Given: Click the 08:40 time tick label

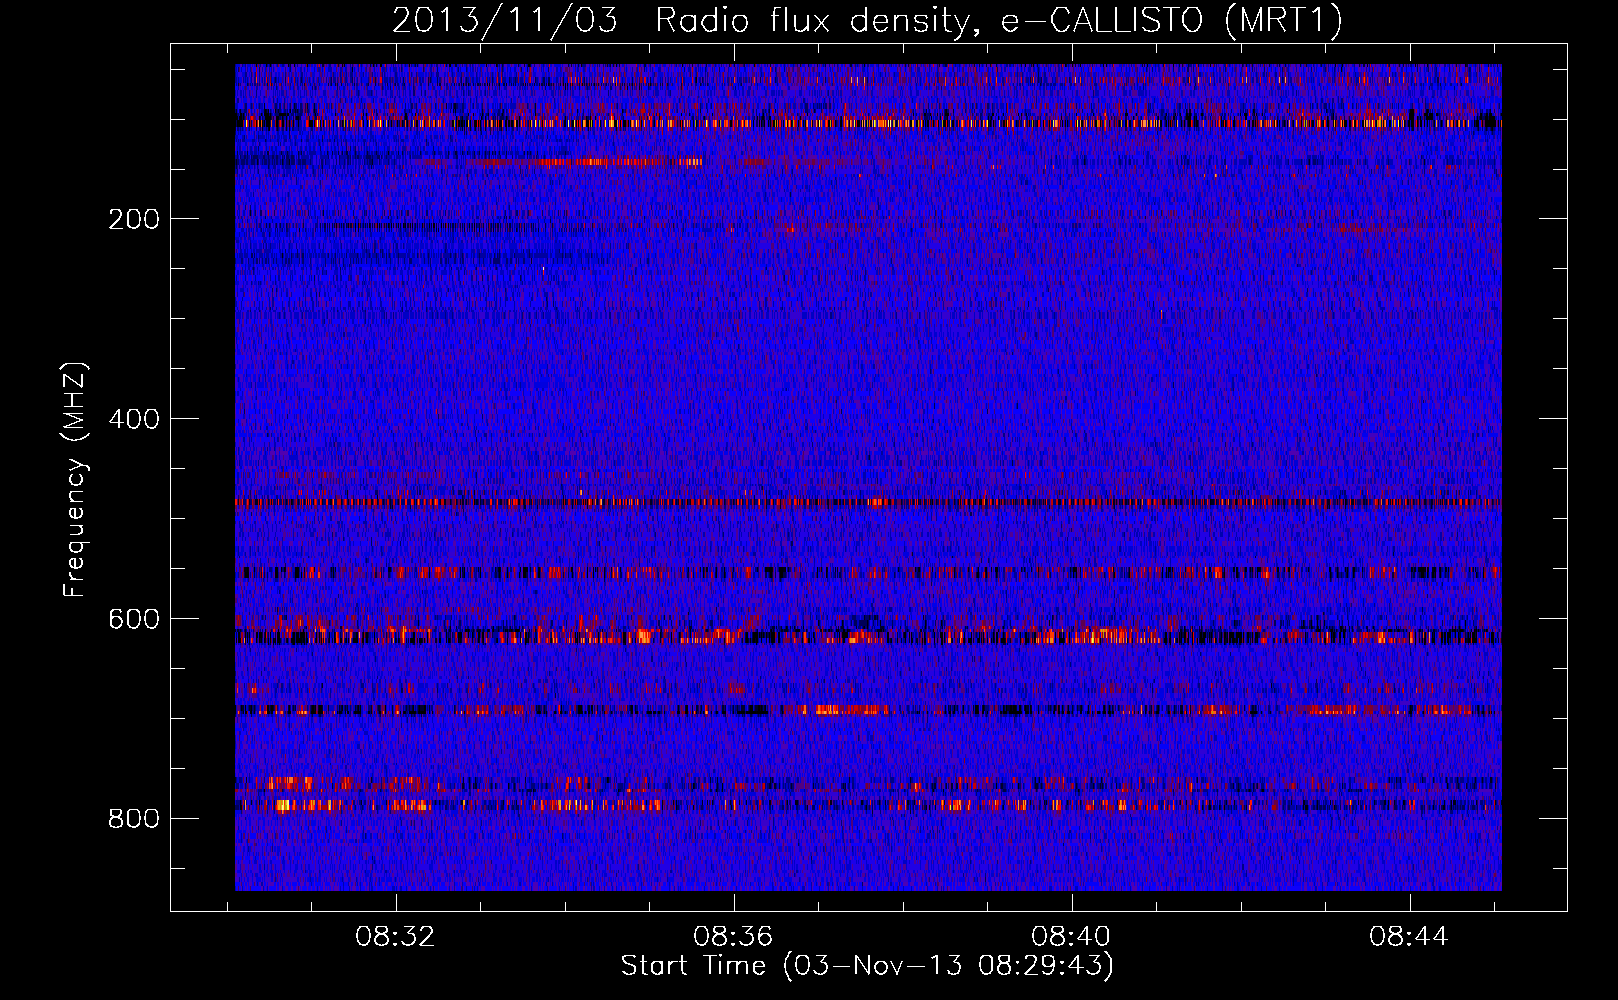Looking at the screenshot, I should (x=1071, y=937).
